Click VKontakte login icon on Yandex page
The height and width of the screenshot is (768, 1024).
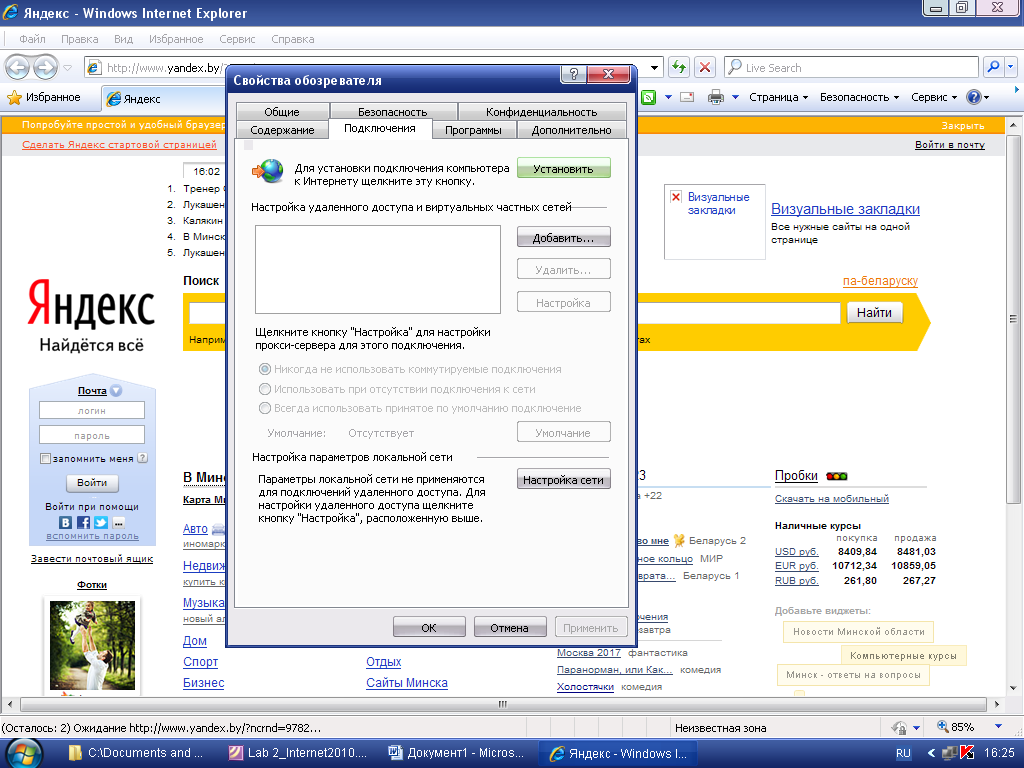(65, 522)
